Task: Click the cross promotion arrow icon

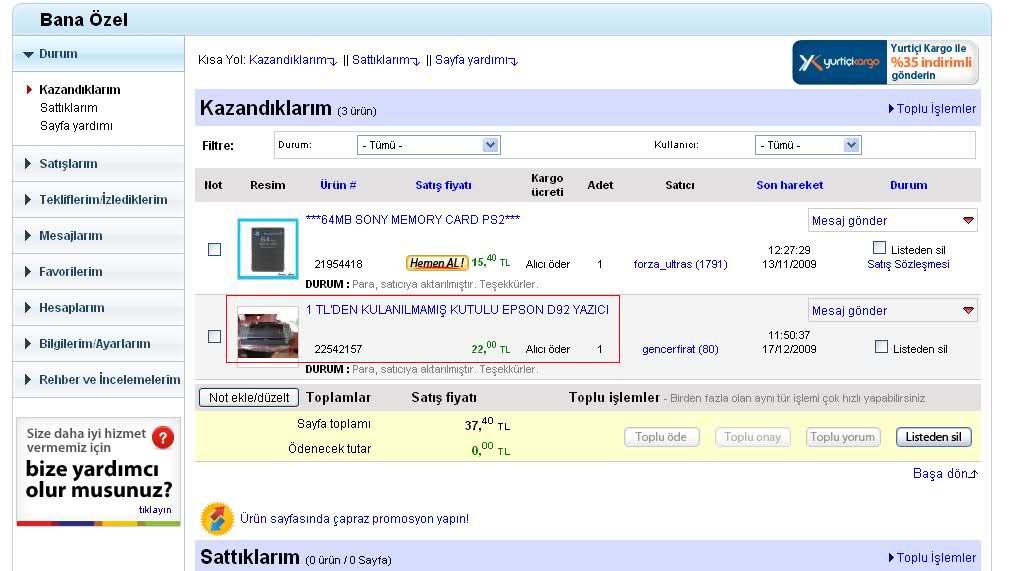Action: click(x=217, y=519)
